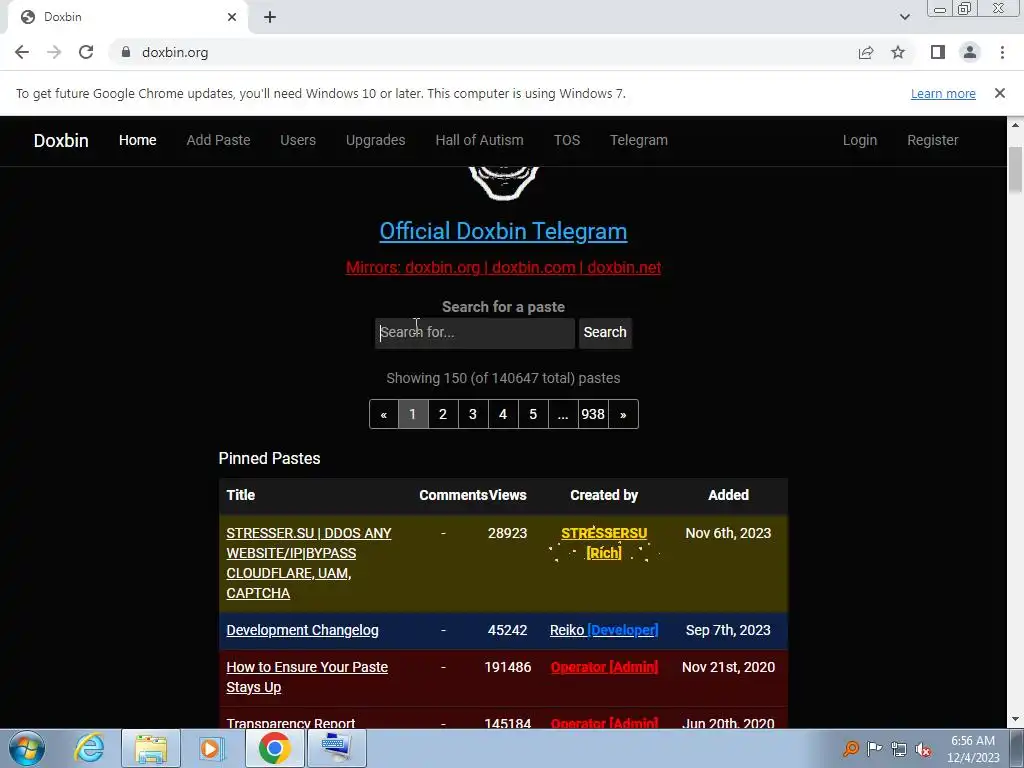Select the Home nav item
Screen dimensions: 1024x768
point(138,140)
